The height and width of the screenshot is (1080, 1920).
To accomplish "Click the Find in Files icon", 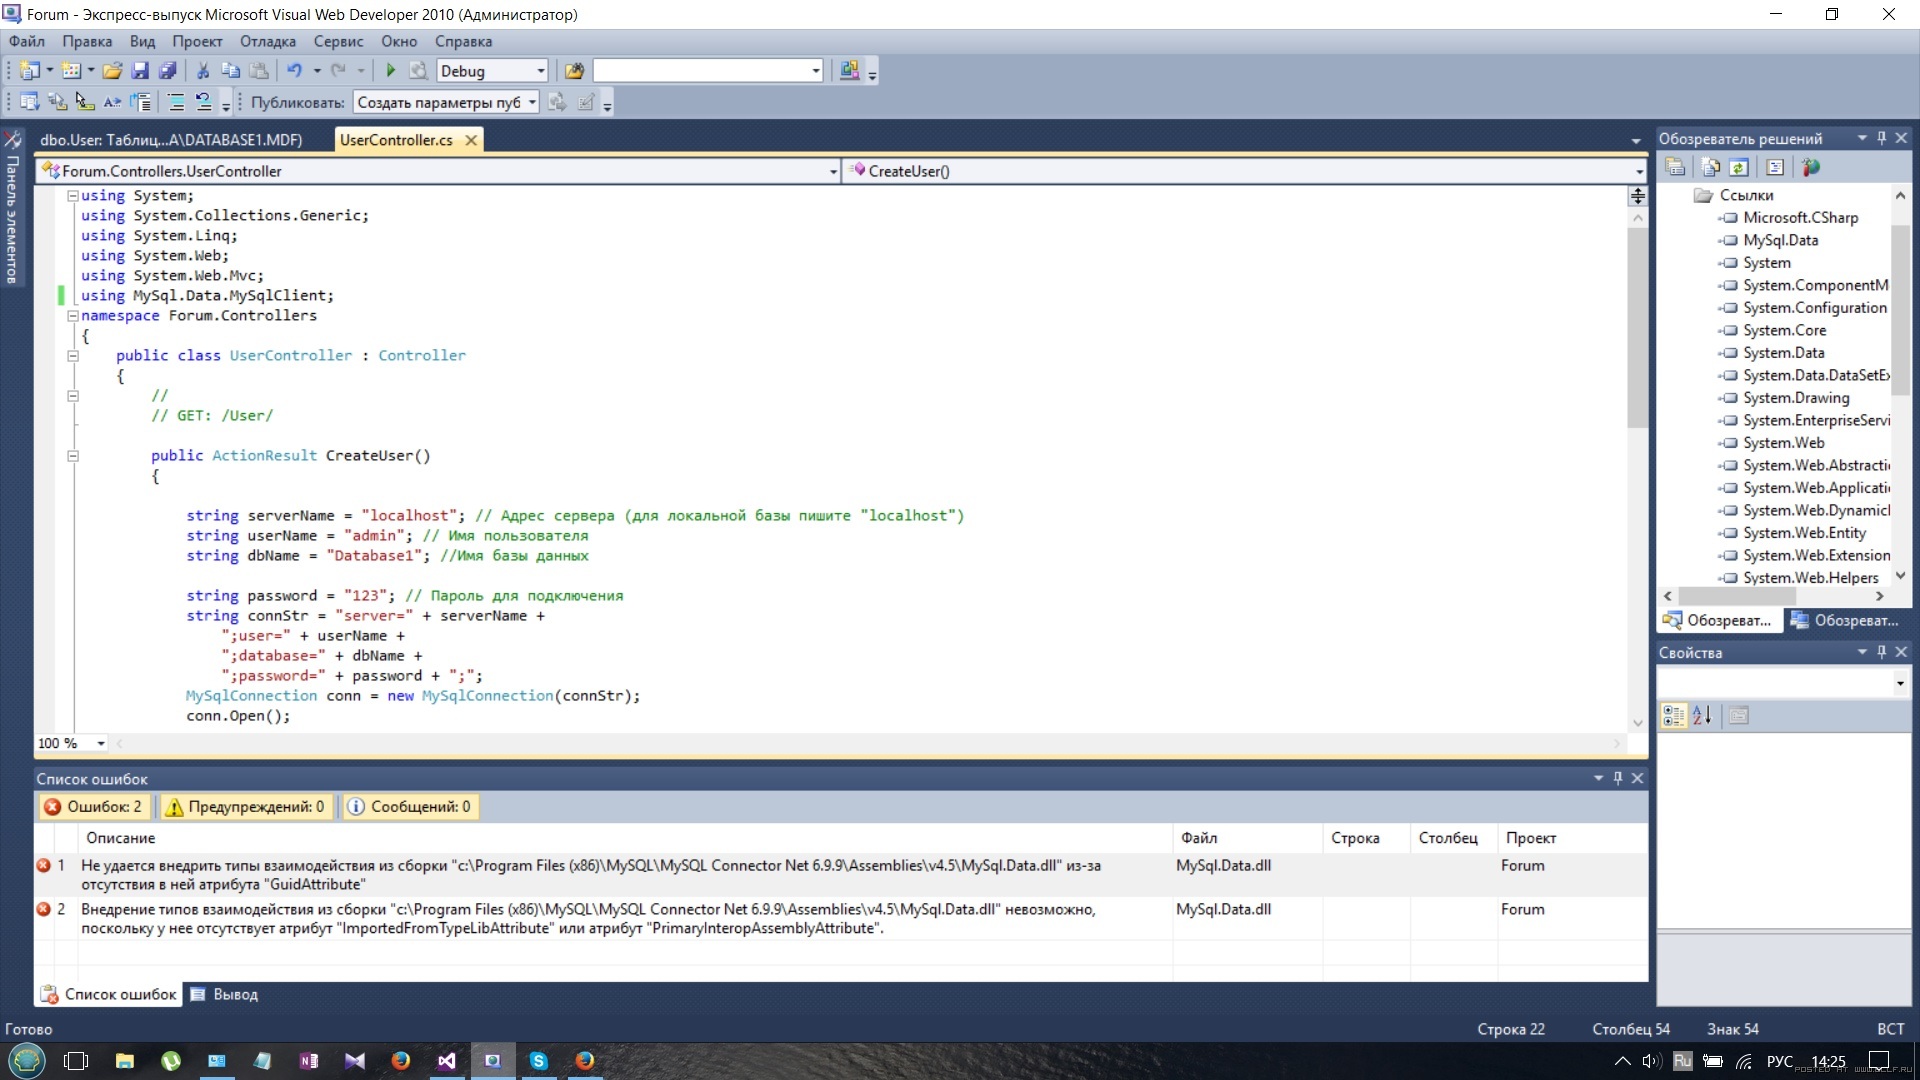I will [574, 71].
